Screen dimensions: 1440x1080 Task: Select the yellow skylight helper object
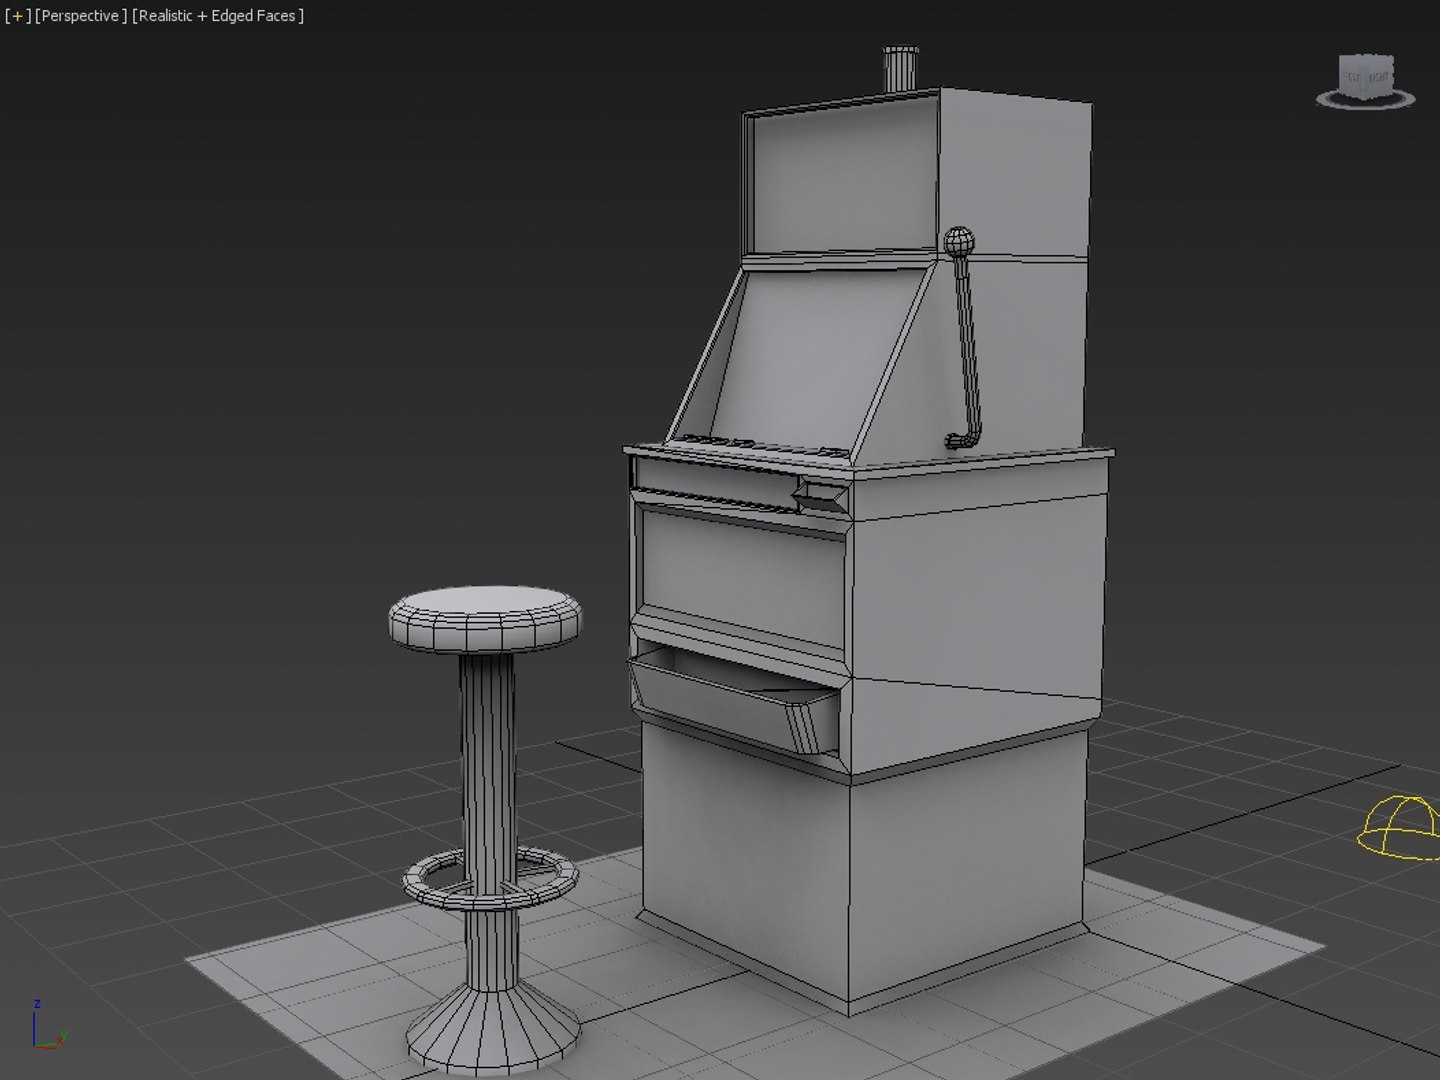1398,828
